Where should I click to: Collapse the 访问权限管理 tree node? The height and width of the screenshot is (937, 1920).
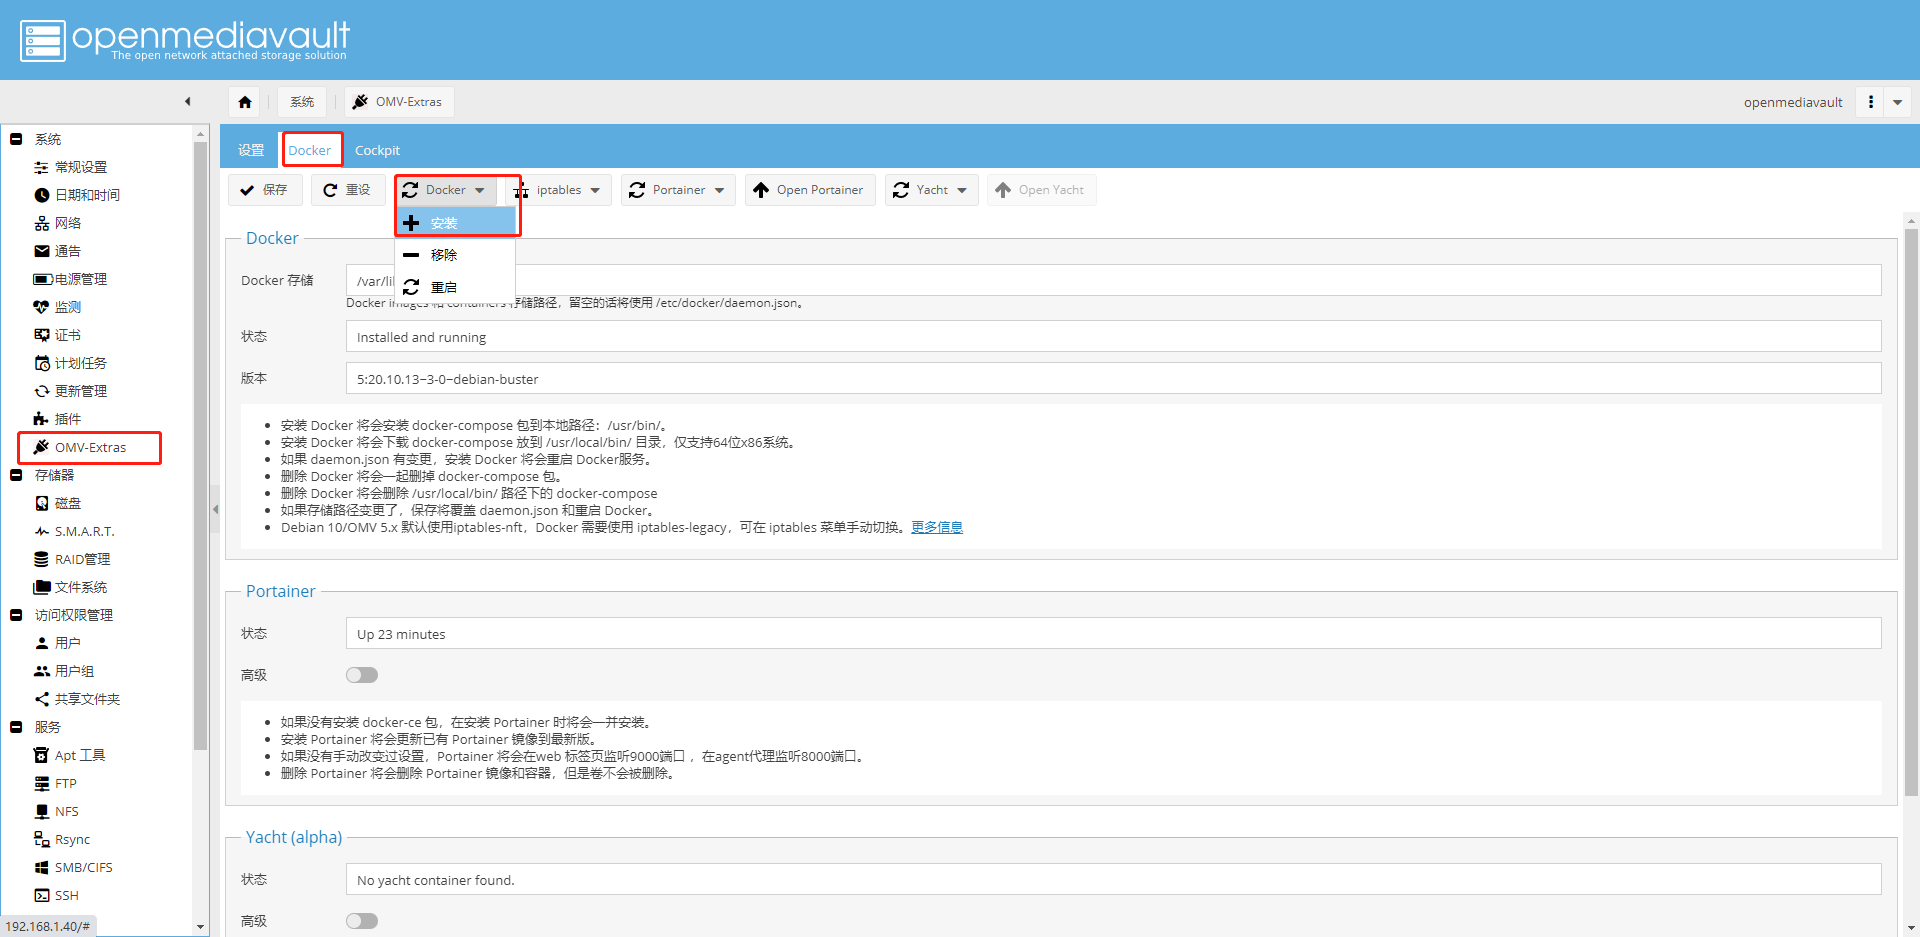16,615
